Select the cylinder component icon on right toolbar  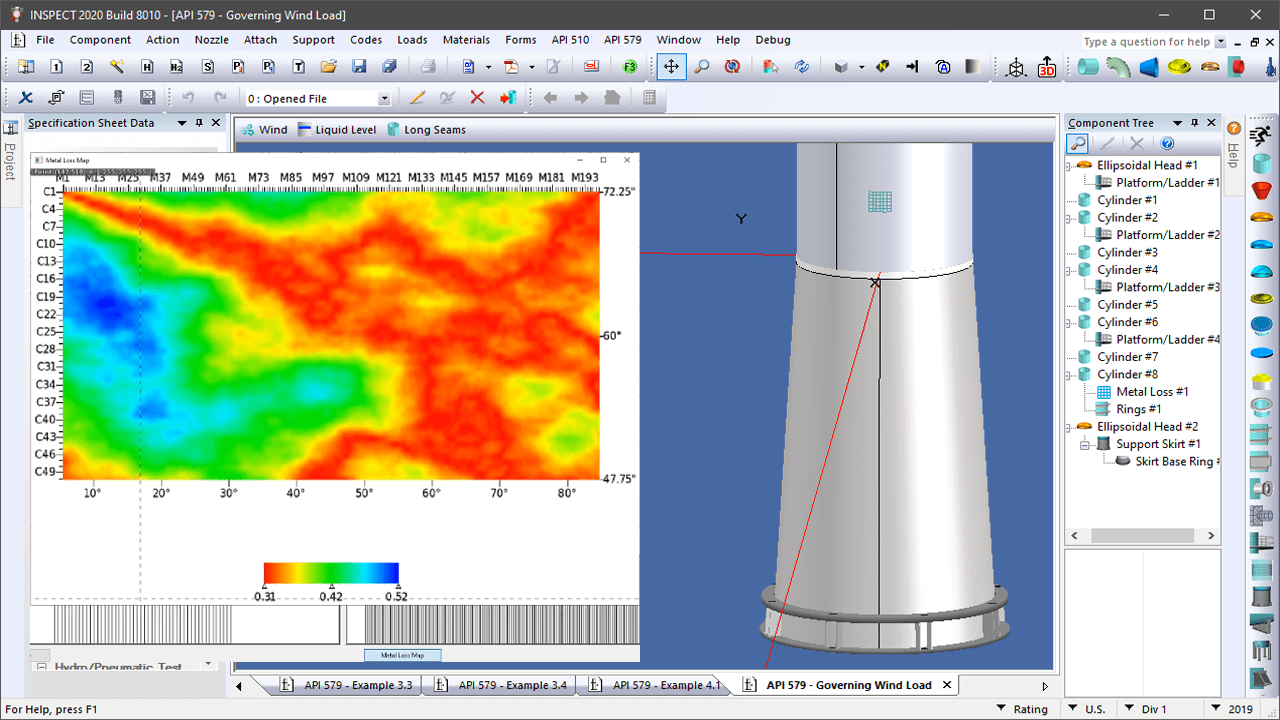1260,164
